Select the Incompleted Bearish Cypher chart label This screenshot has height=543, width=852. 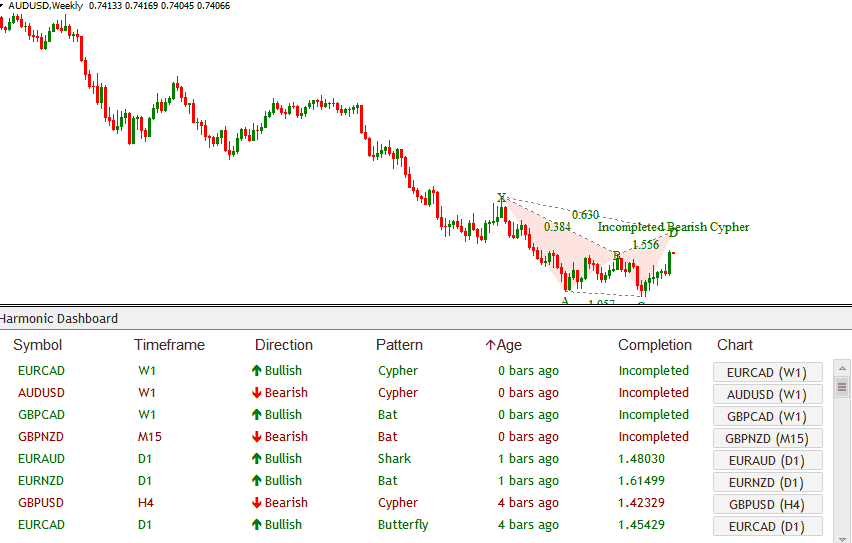(x=673, y=227)
